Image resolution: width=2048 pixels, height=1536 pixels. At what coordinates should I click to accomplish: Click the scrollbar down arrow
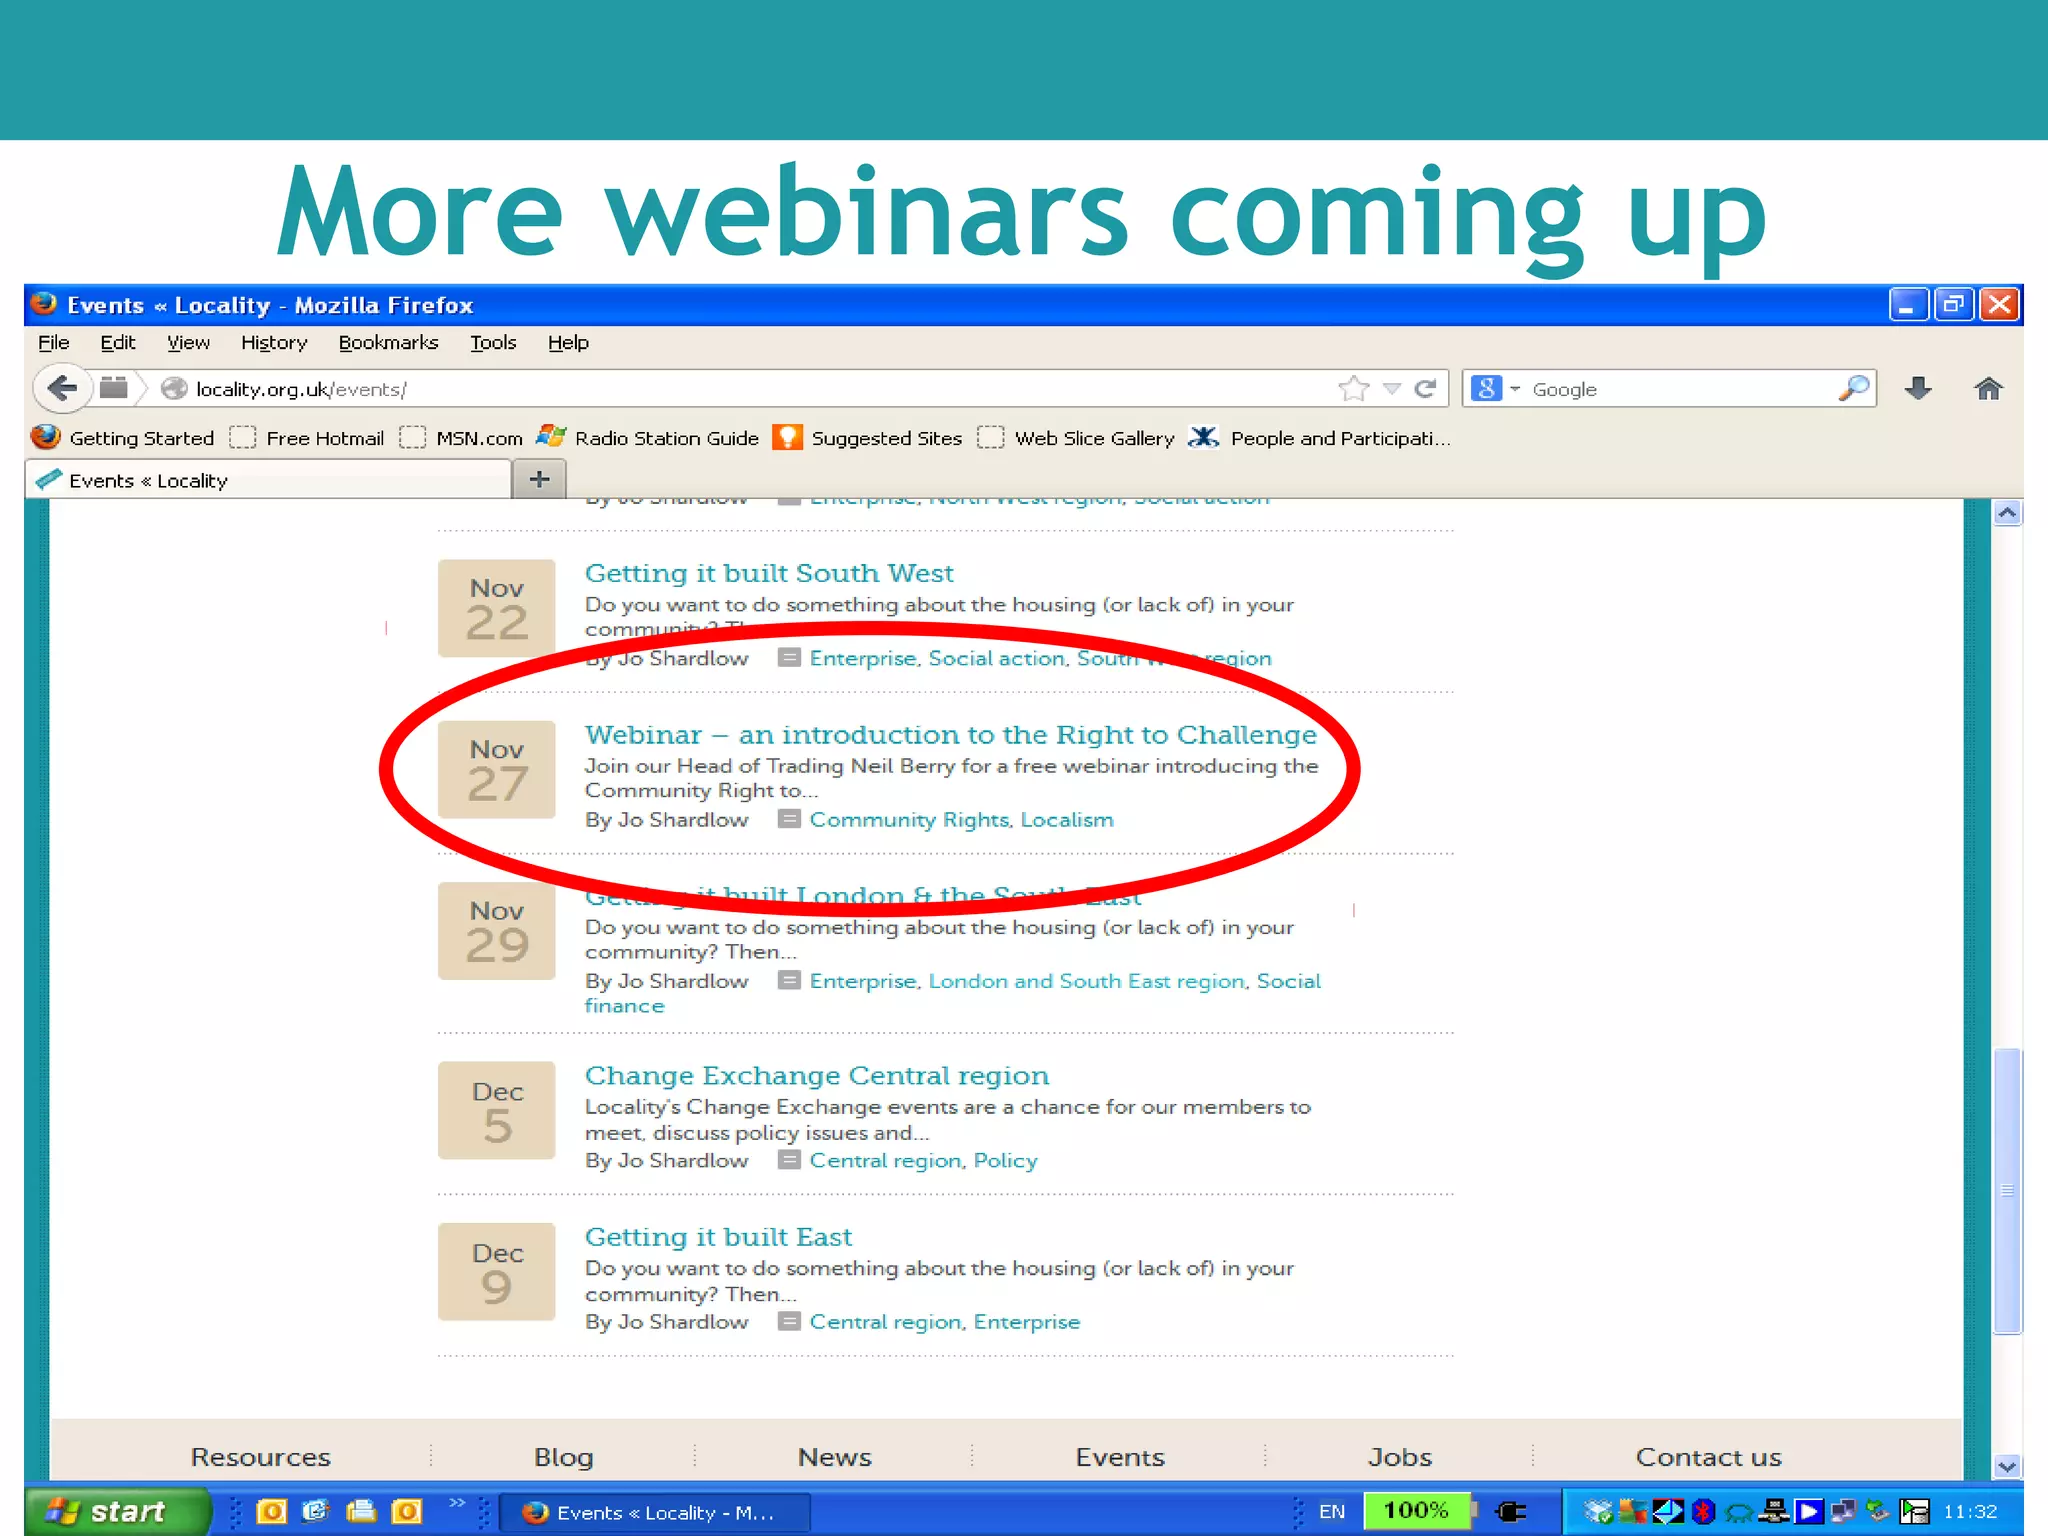[2007, 1467]
